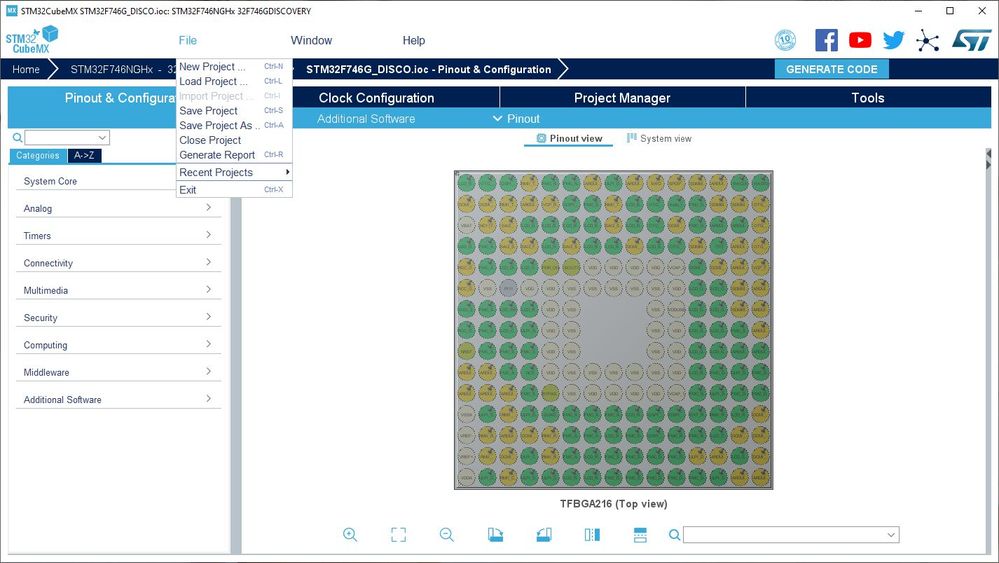
Task: Open the category search dropdown
Action: (x=102, y=138)
